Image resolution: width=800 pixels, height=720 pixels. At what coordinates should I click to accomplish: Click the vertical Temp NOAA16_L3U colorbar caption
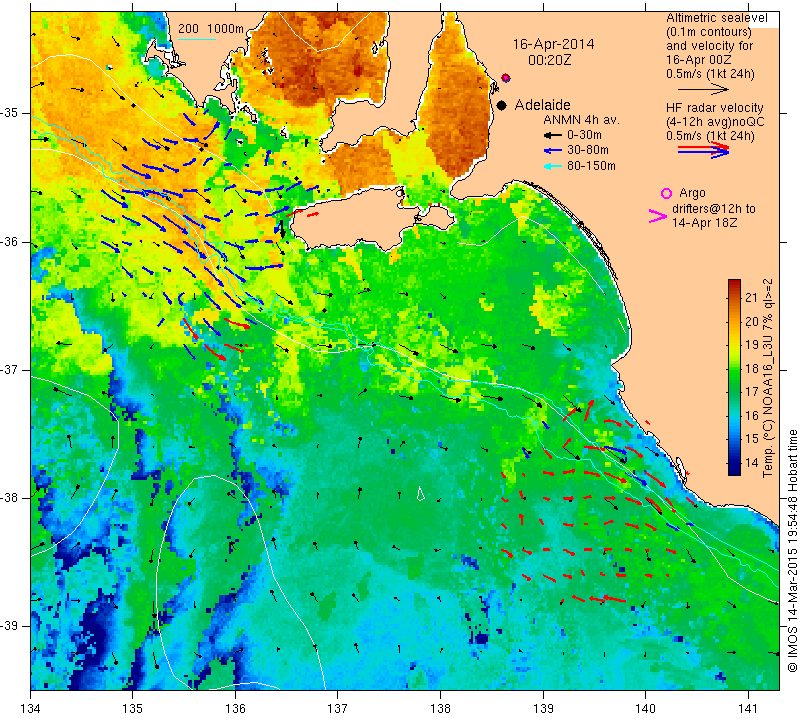pos(768,379)
